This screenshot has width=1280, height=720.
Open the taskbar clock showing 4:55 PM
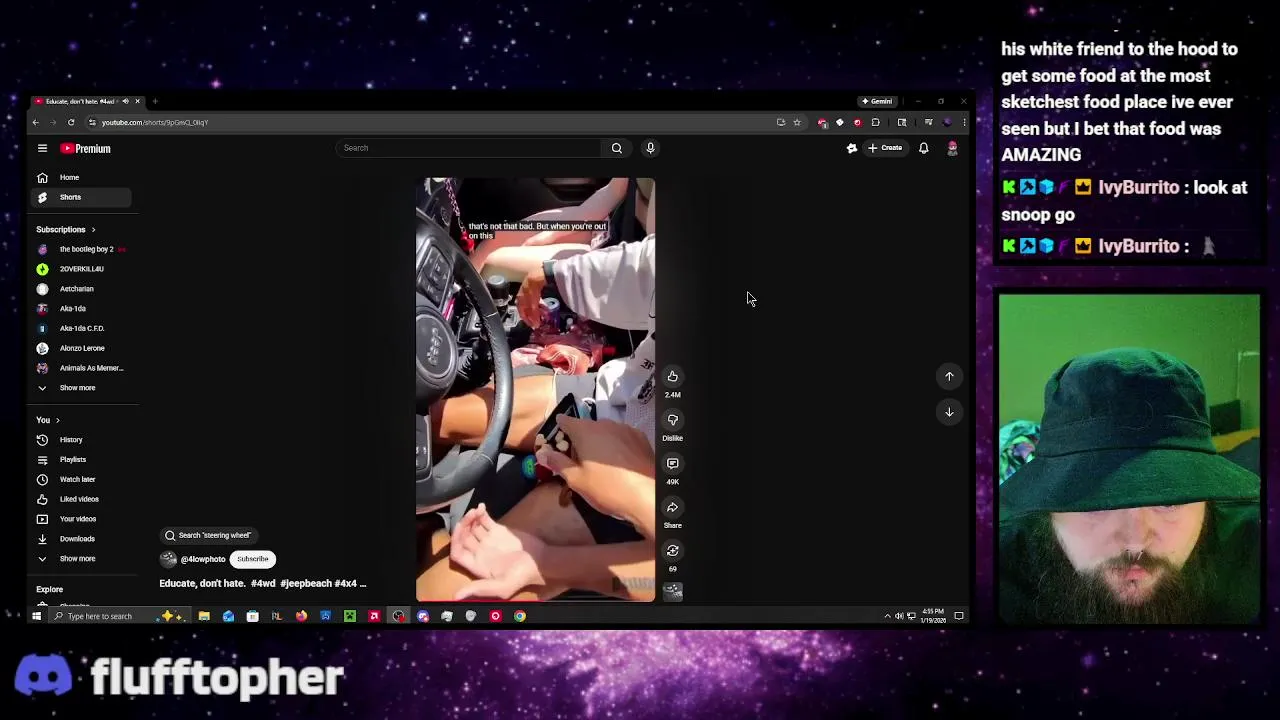(x=933, y=616)
